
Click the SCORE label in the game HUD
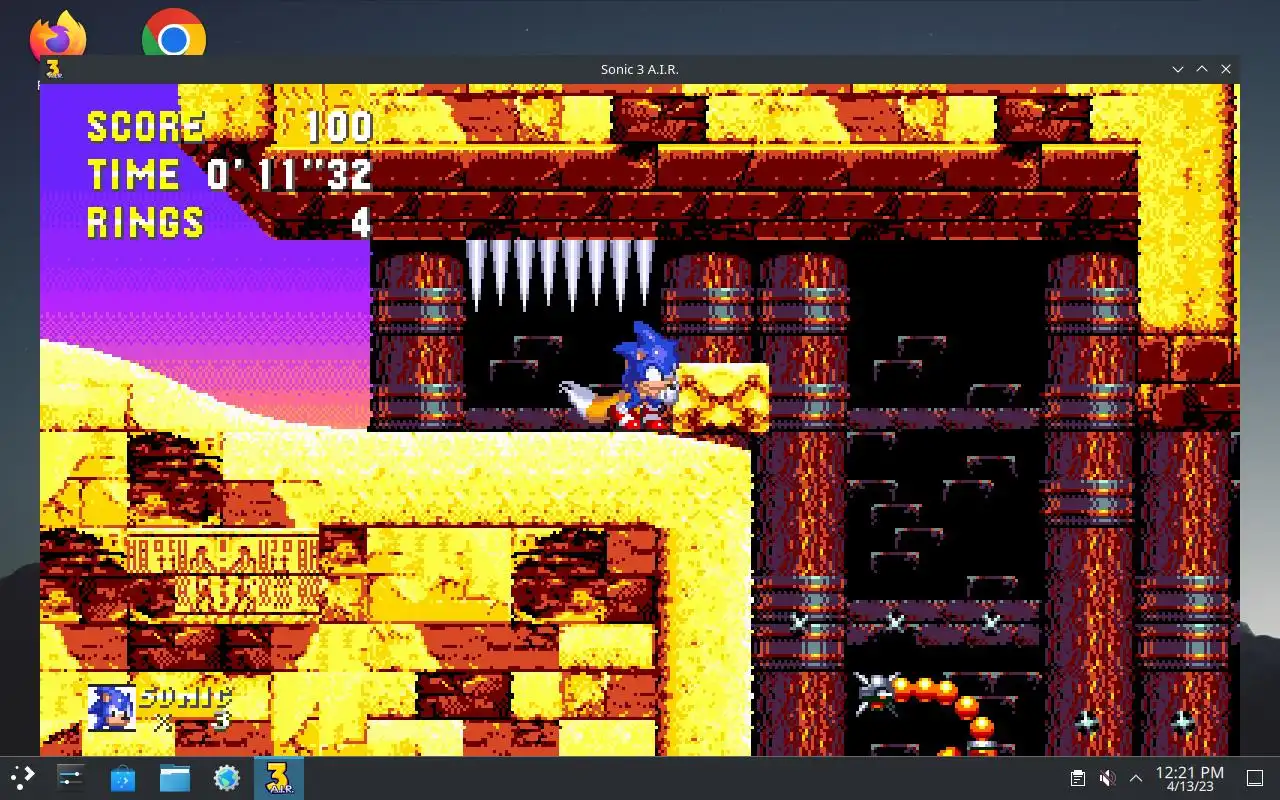pyautogui.click(x=146, y=127)
